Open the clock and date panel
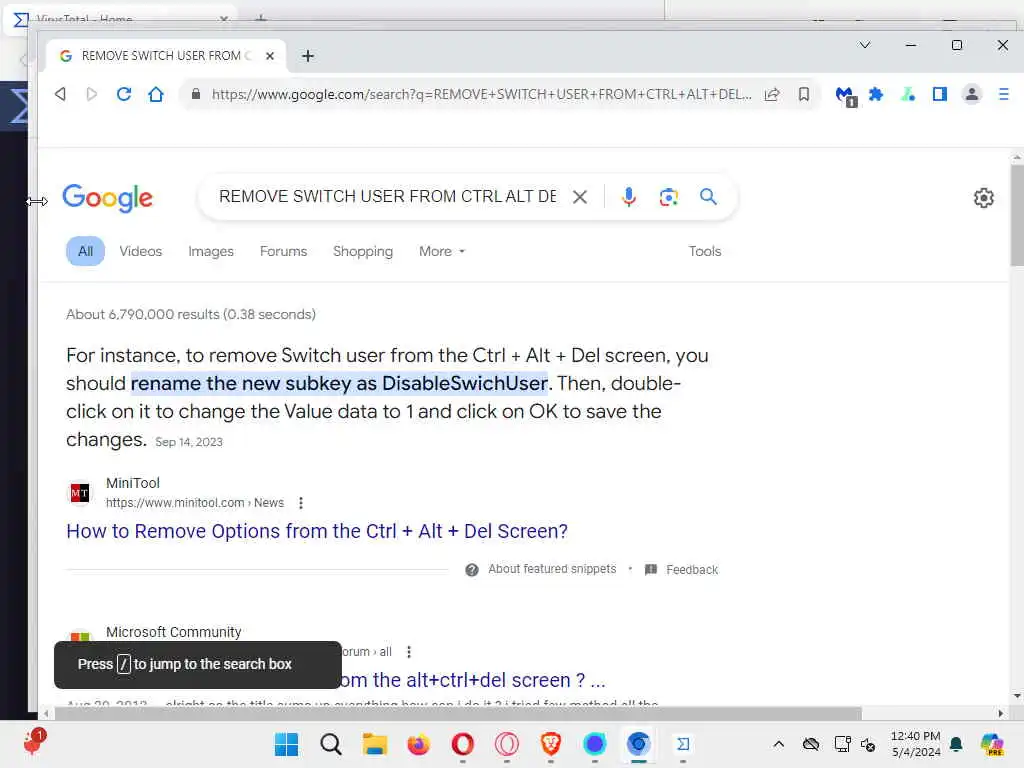The image size is (1024, 768). click(x=915, y=744)
